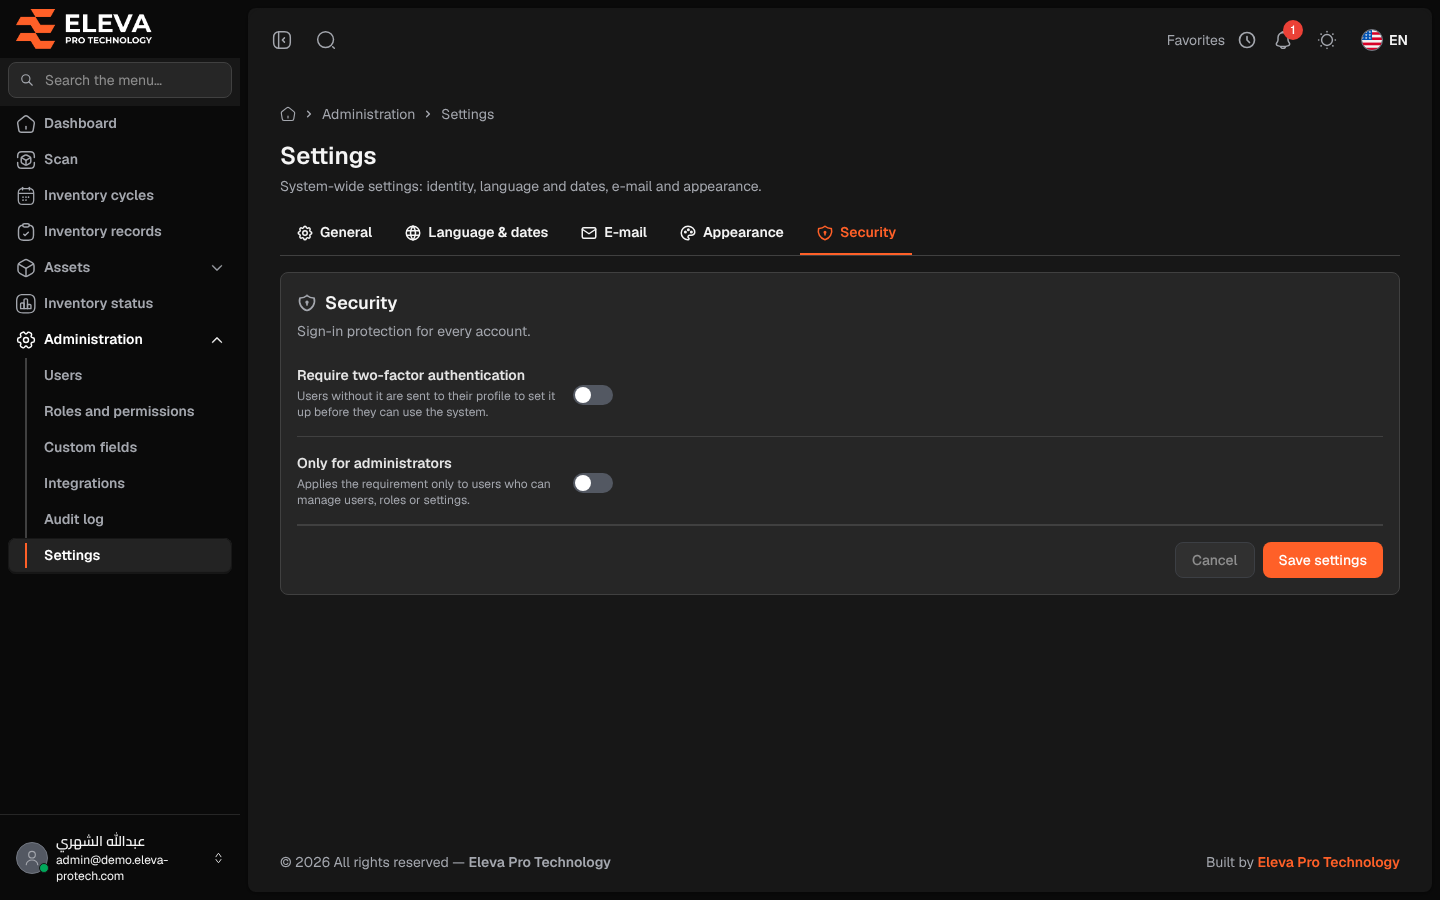Click the Security tab shield icon
Viewport: 1440px width, 900px height.
point(825,233)
